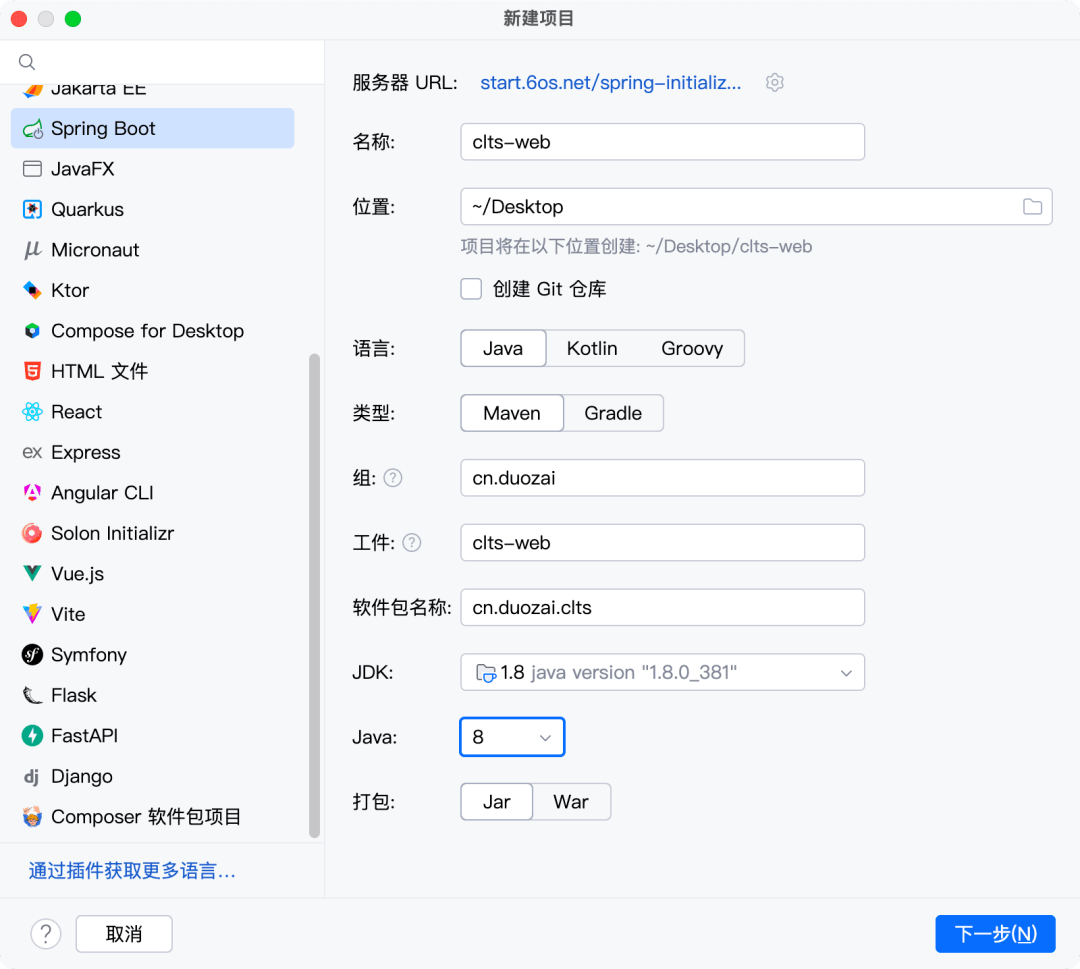Select Kotlin as language
1080x969 pixels.
pos(592,348)
